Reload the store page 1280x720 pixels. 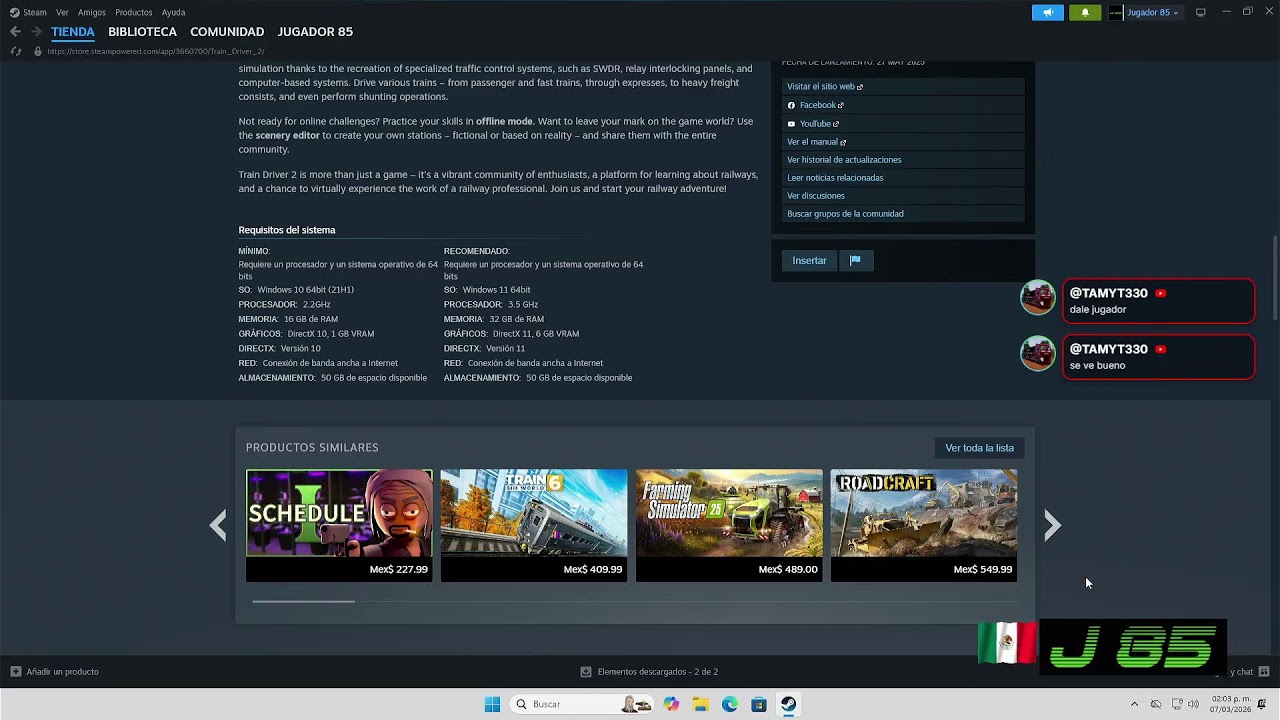pyautogui.click(x=16, y=51)
